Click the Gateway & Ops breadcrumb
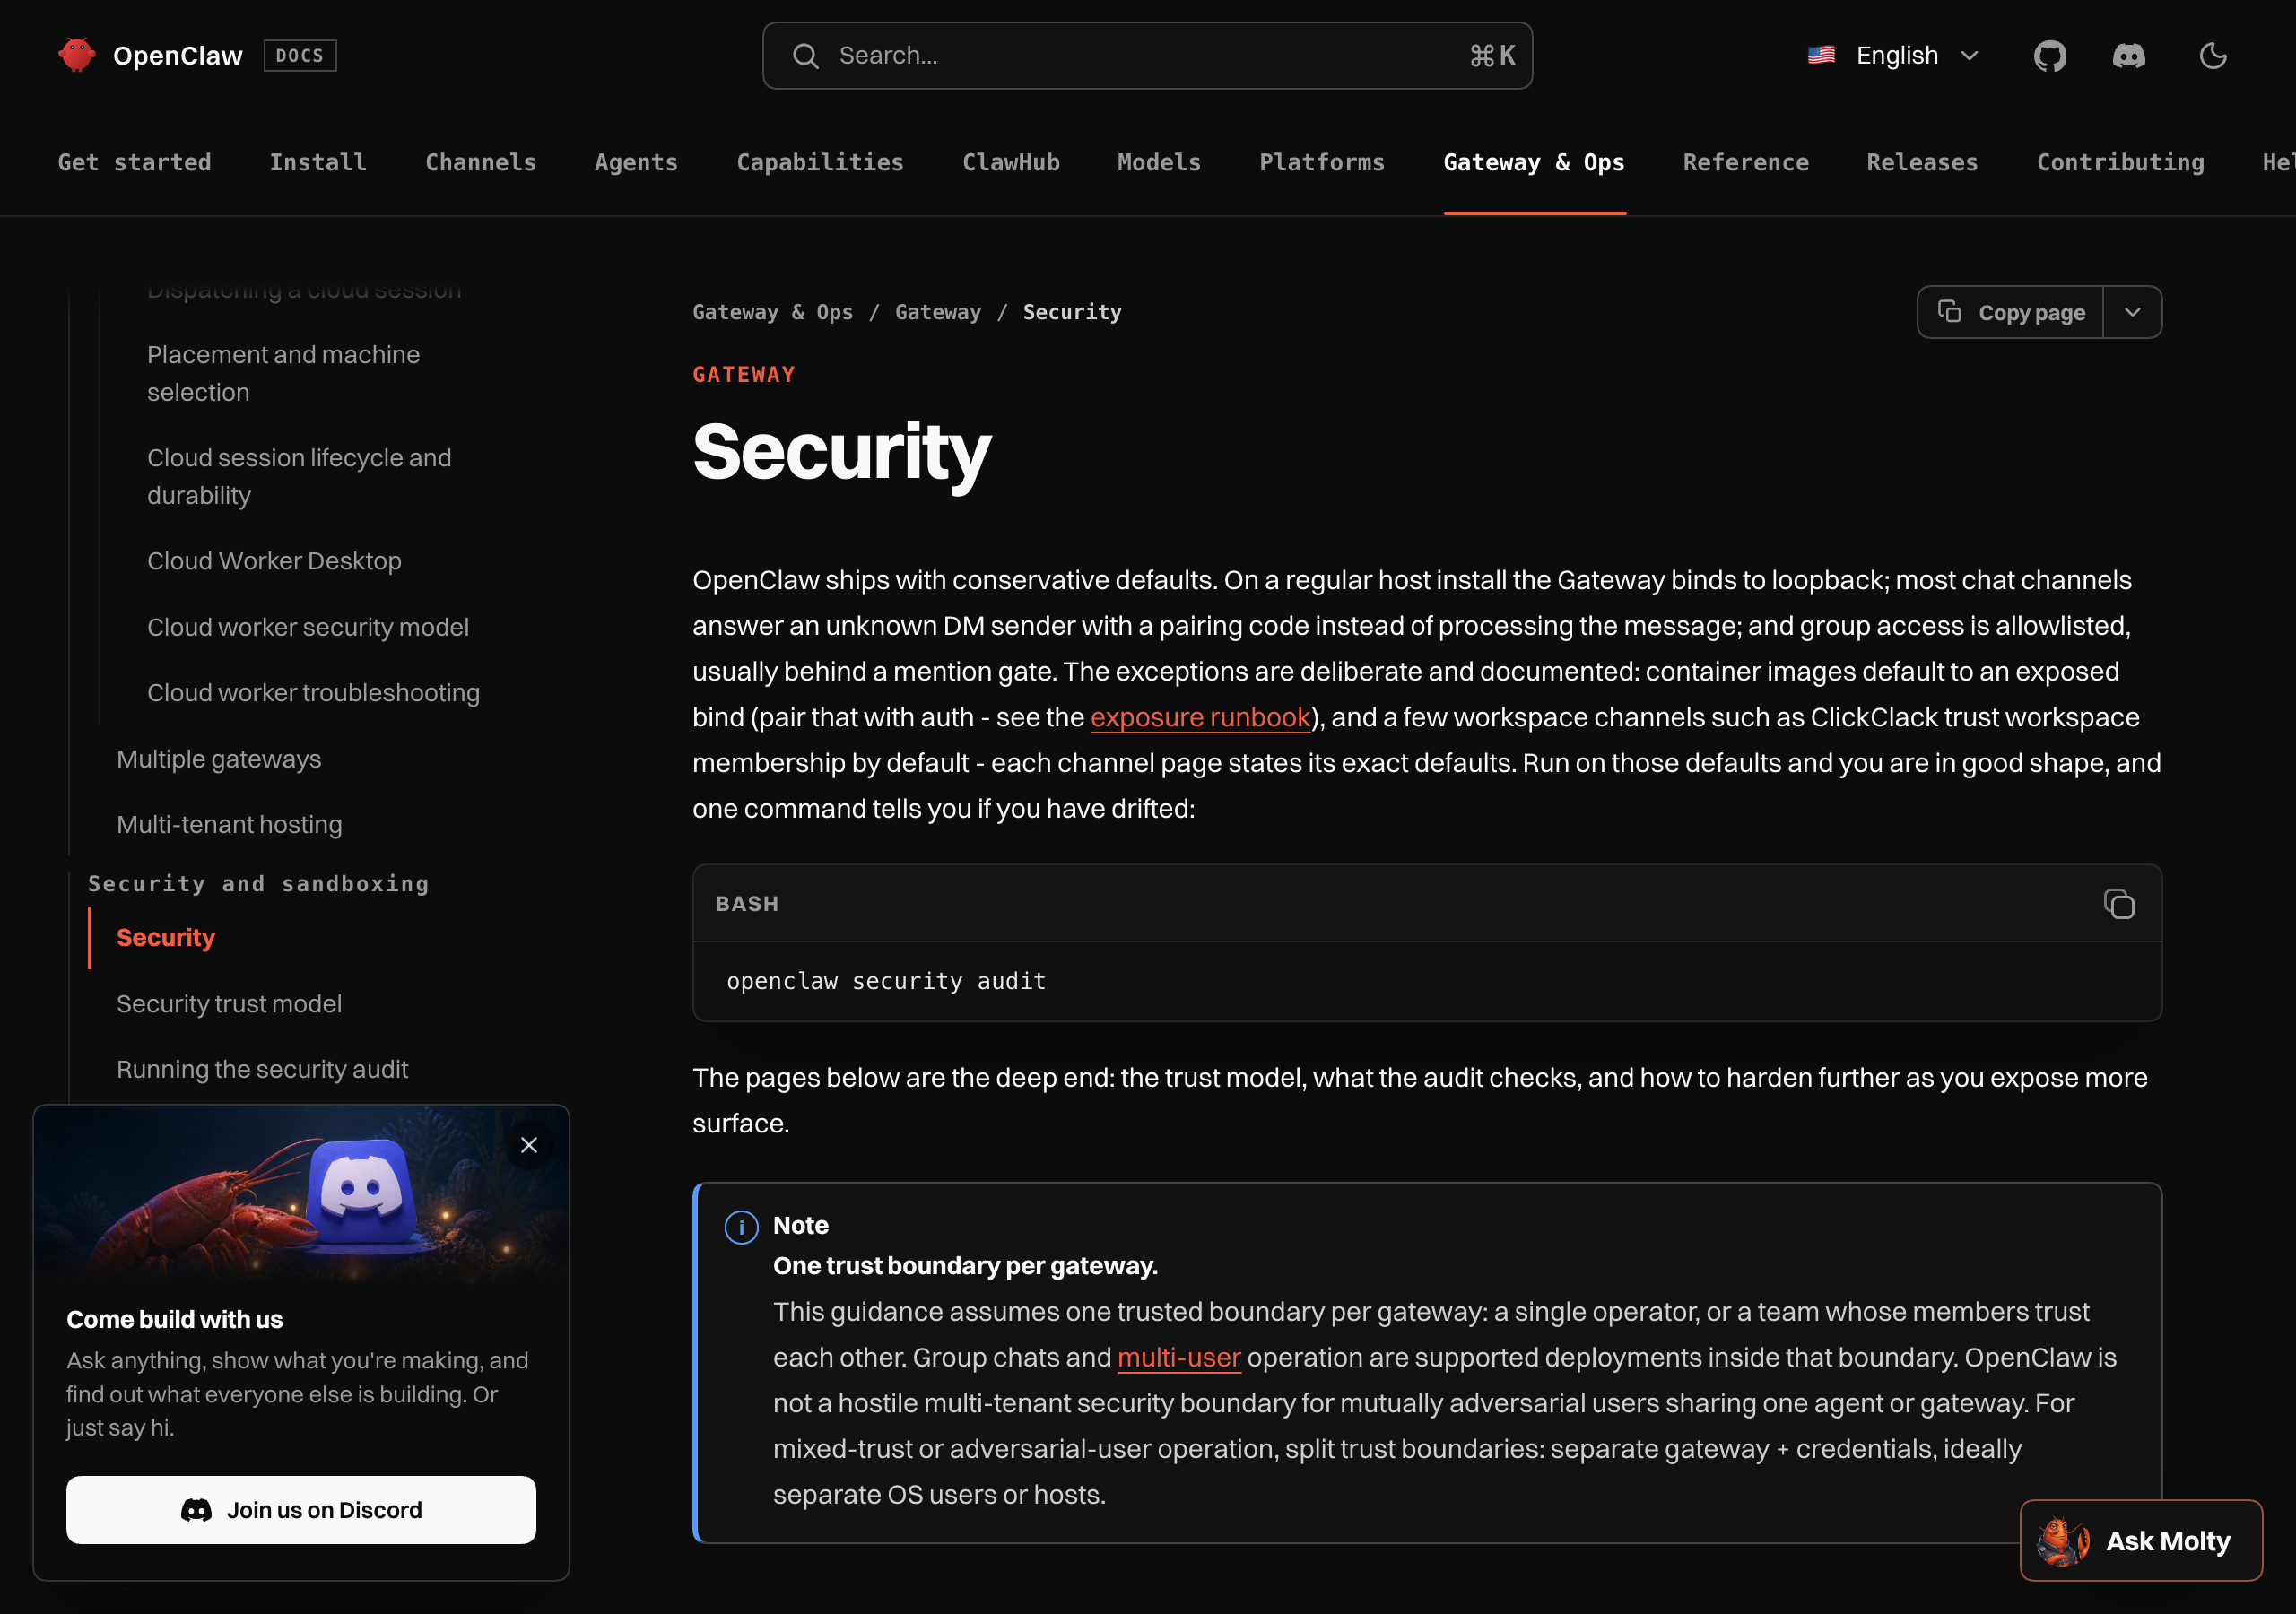 [773, 312]
